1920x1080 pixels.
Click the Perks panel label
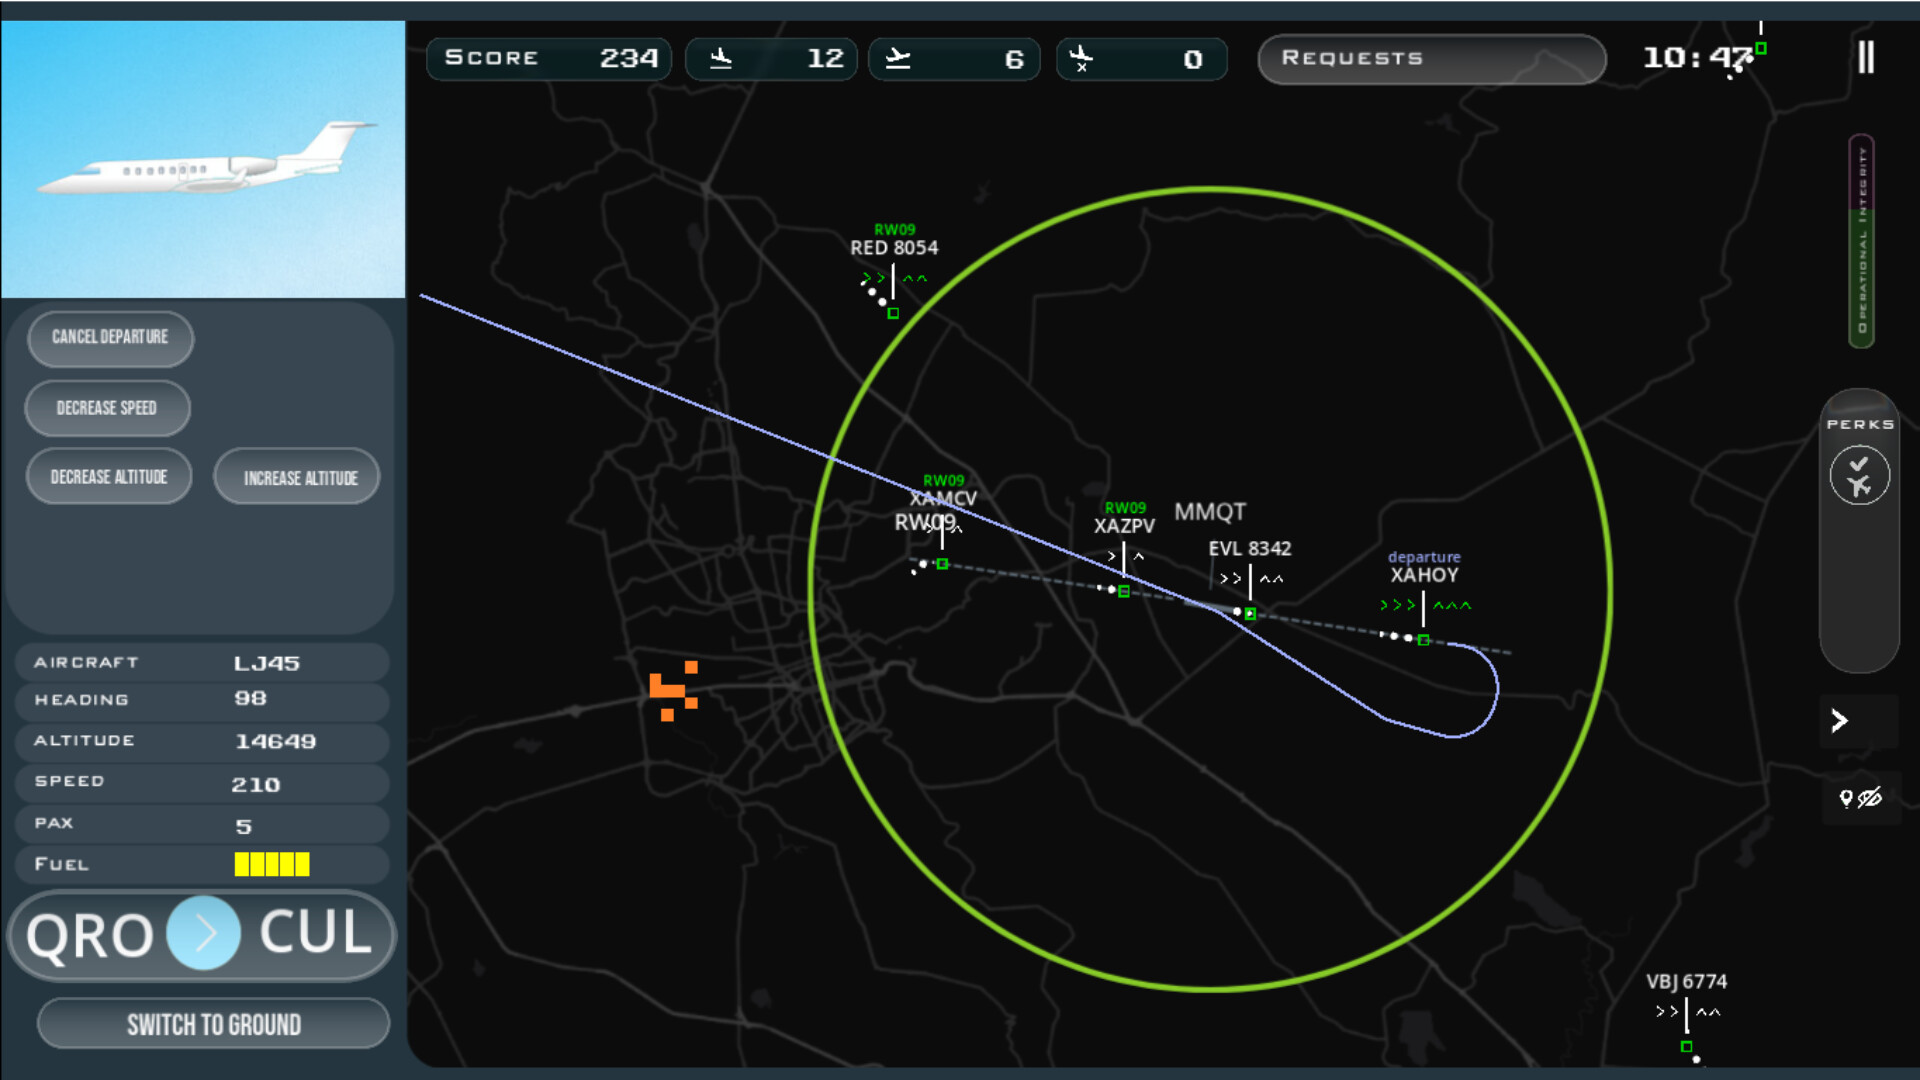[x=1860, y=424]
